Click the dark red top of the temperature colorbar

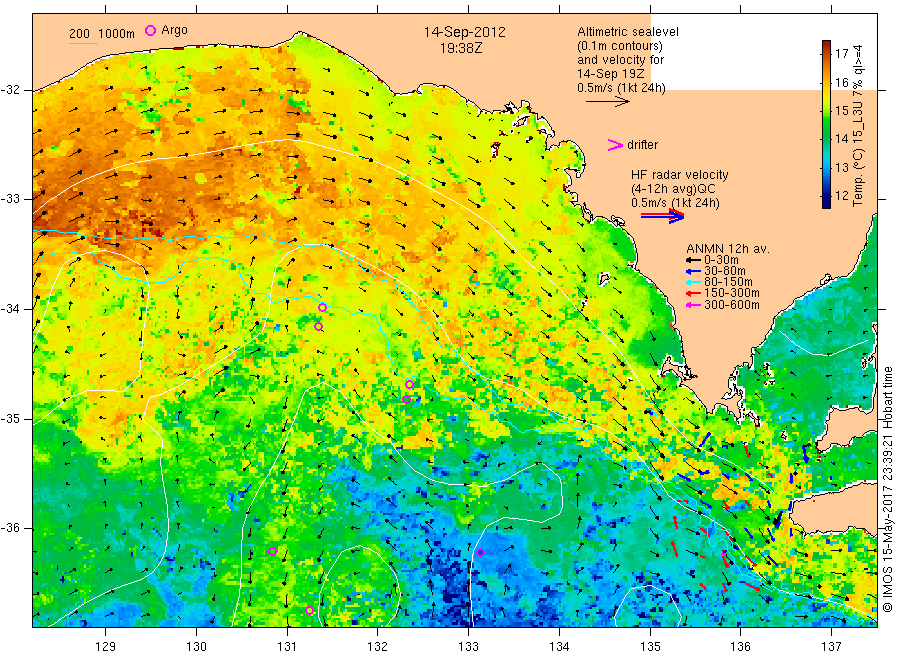pos(827,46)
